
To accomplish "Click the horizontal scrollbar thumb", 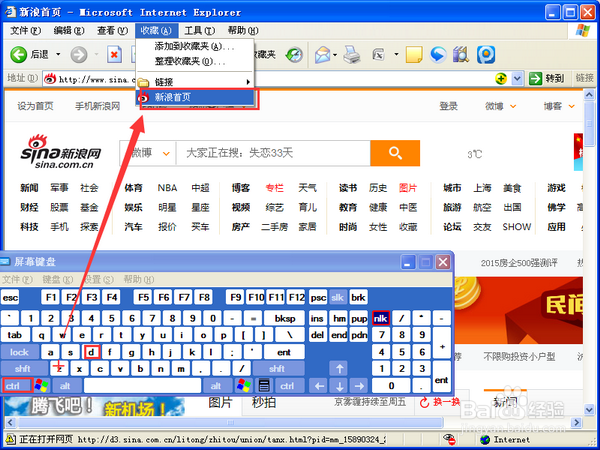I will pyautogui.click(x=230, y=423).
